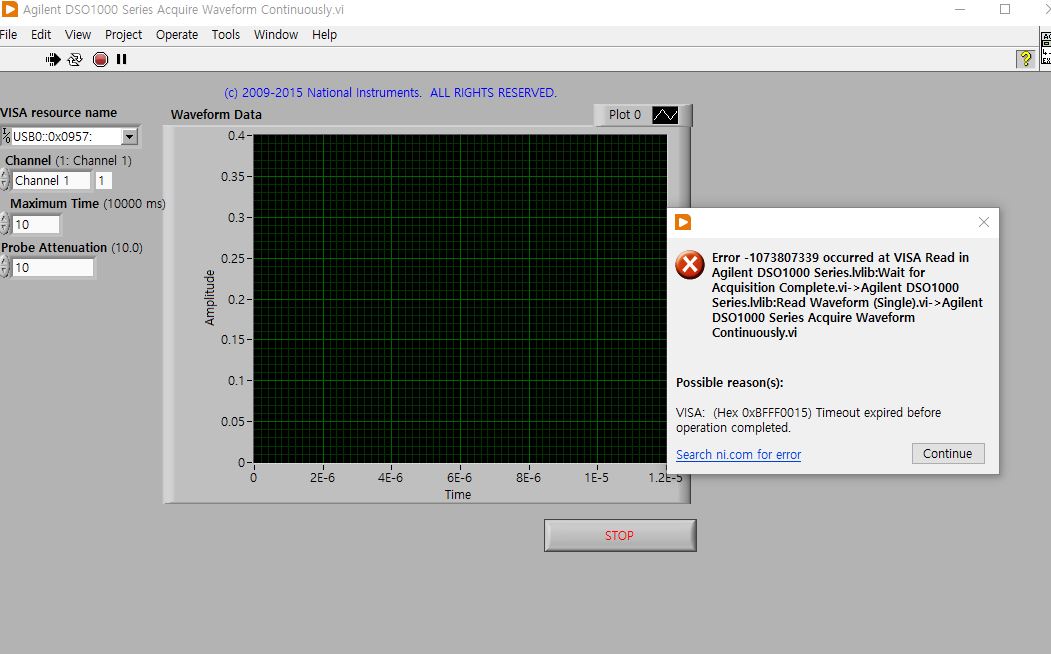Click the LabVIEW icon in error dialog
The width and height of the screenshot is (1051, 654).
pos(683,222)
